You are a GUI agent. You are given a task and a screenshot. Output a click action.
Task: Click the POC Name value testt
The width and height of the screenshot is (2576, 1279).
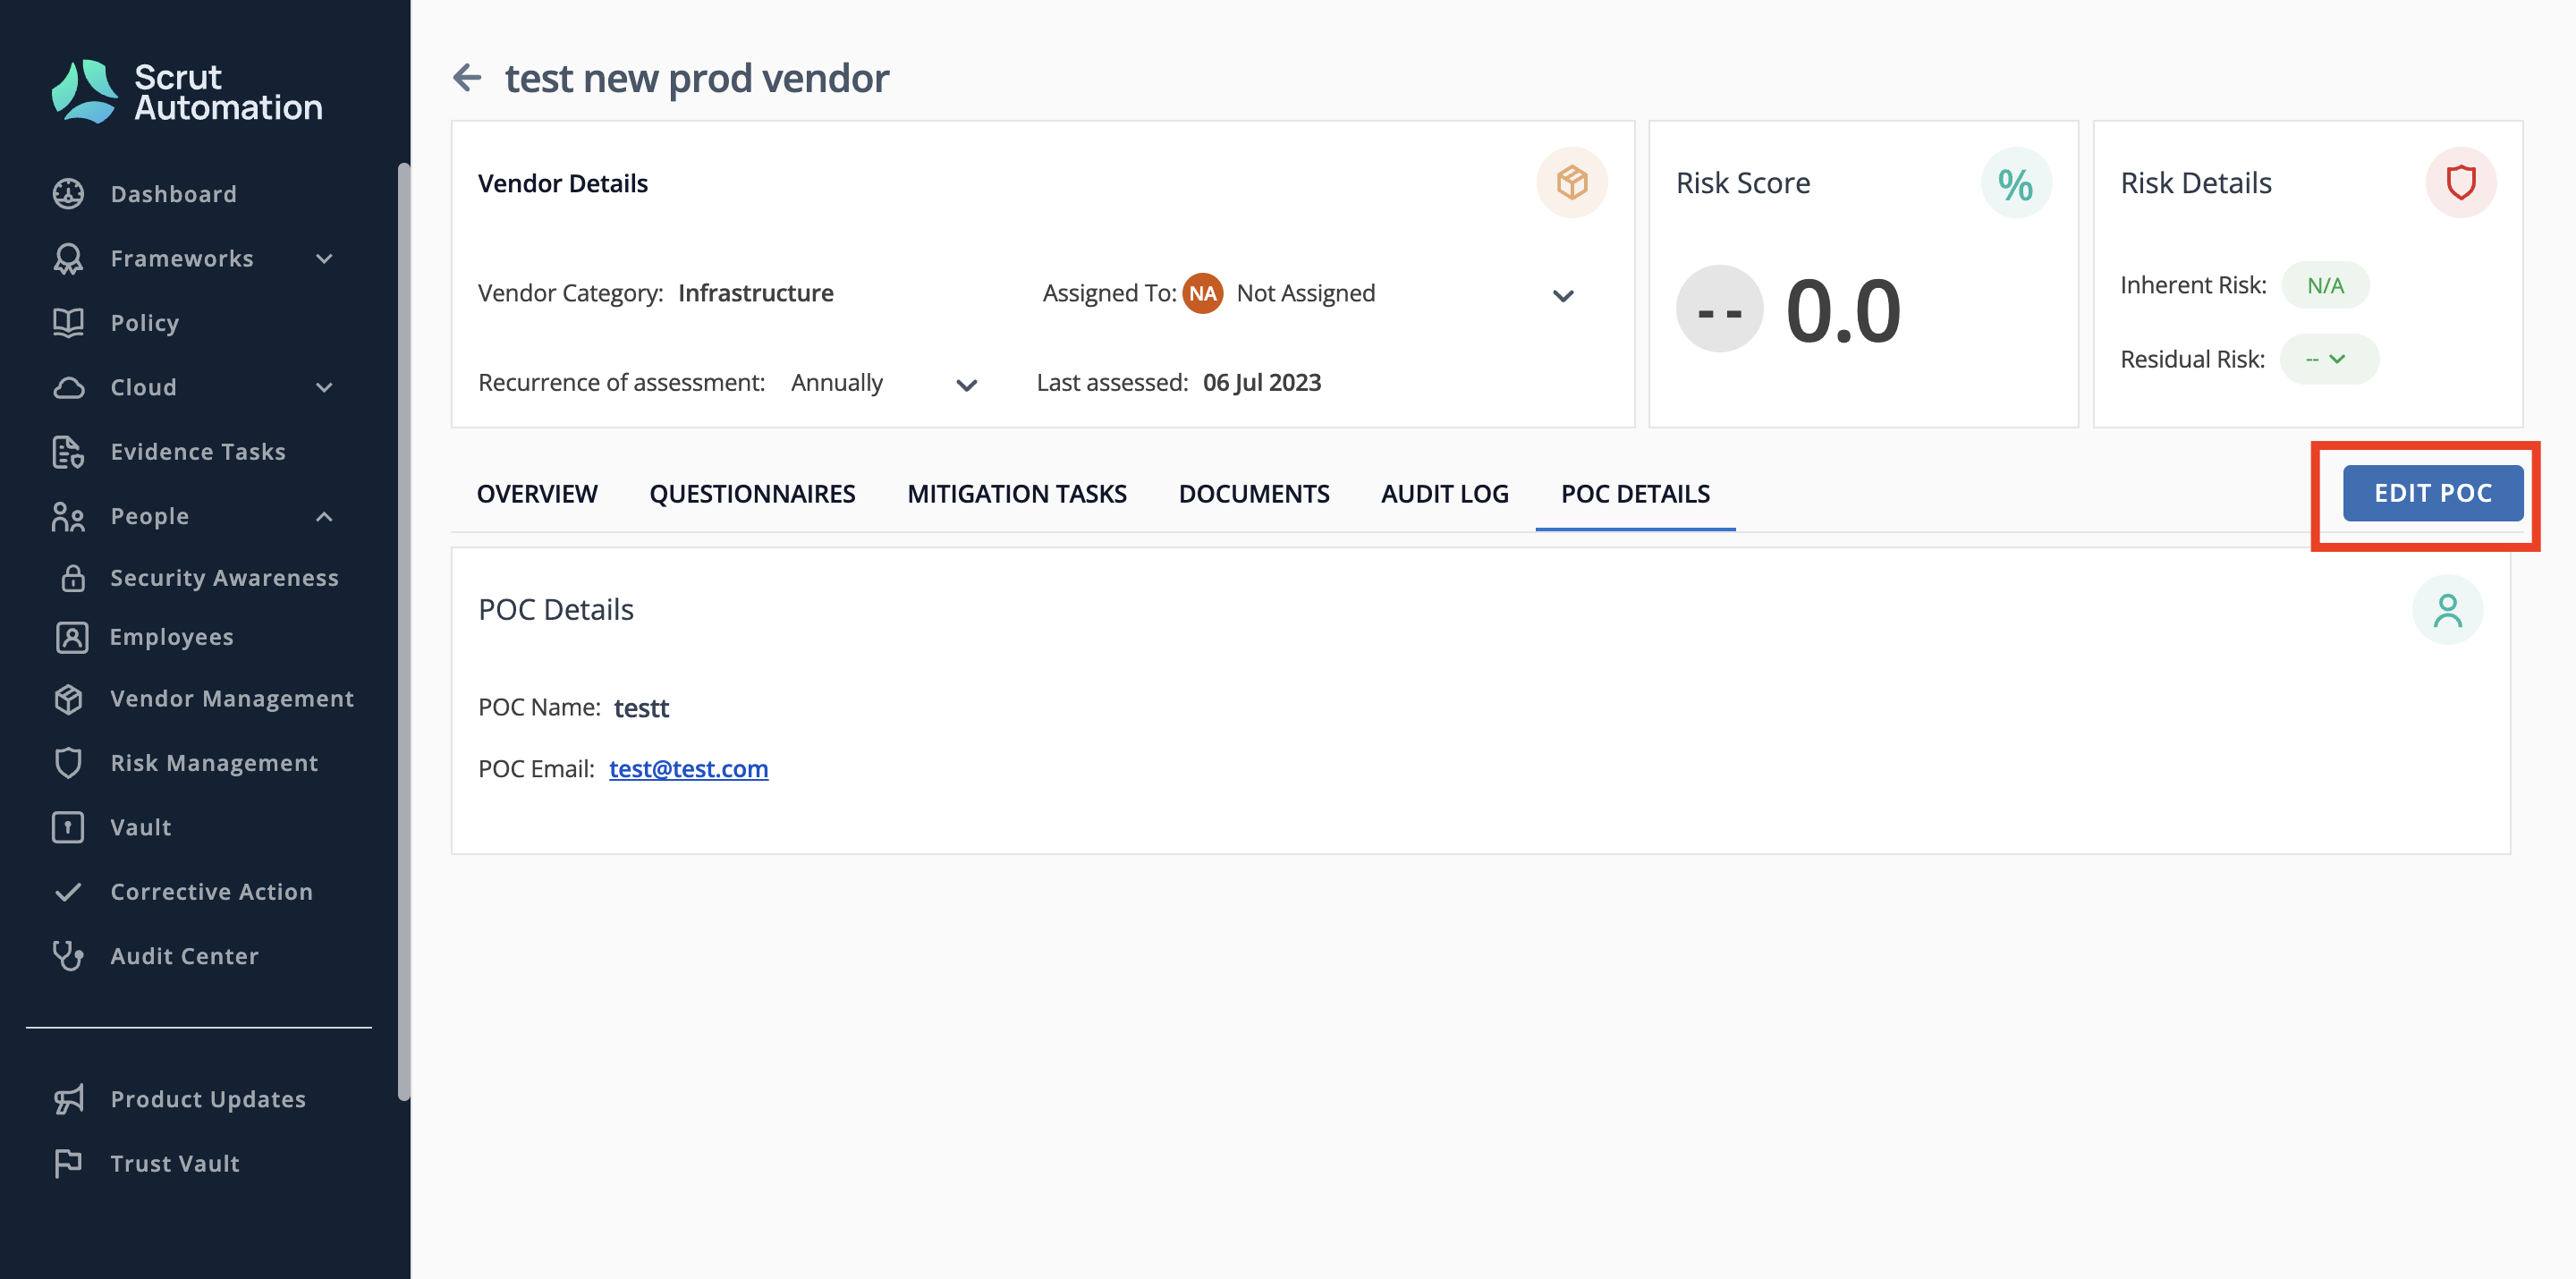tap(641, 708)
